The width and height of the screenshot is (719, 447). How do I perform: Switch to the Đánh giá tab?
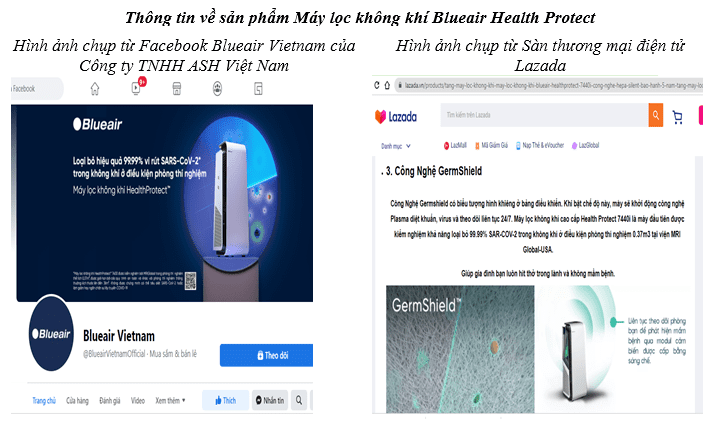[110, 401]
